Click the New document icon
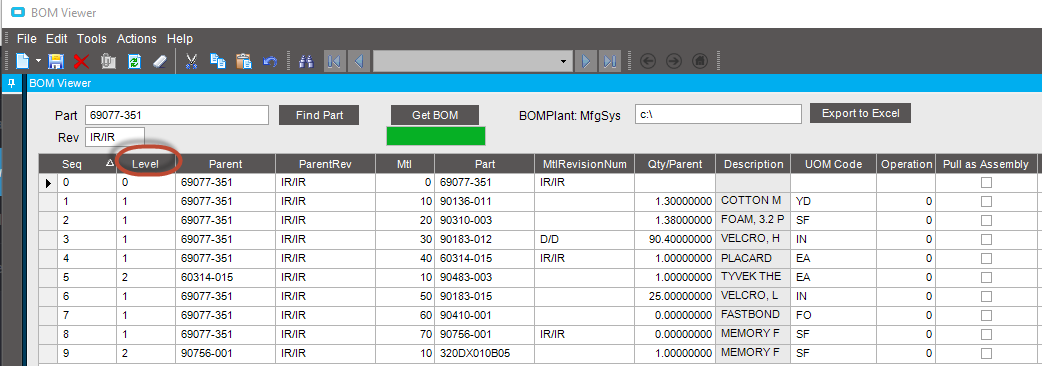The image size is (1042, 366). [23, 62]
